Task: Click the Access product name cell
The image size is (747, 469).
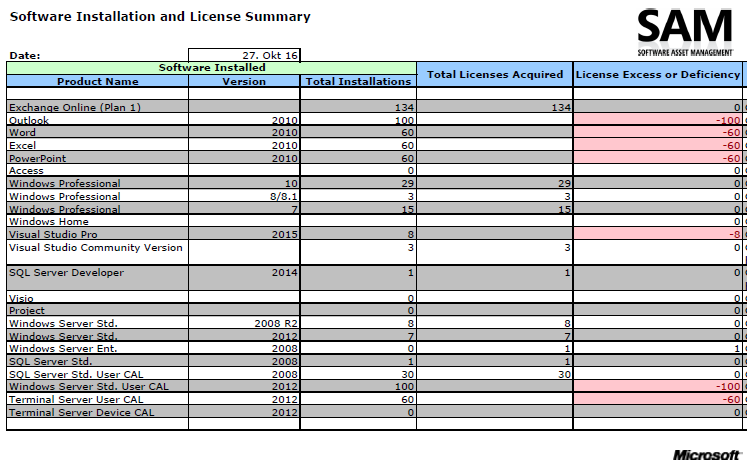Action: coord(98,170)
